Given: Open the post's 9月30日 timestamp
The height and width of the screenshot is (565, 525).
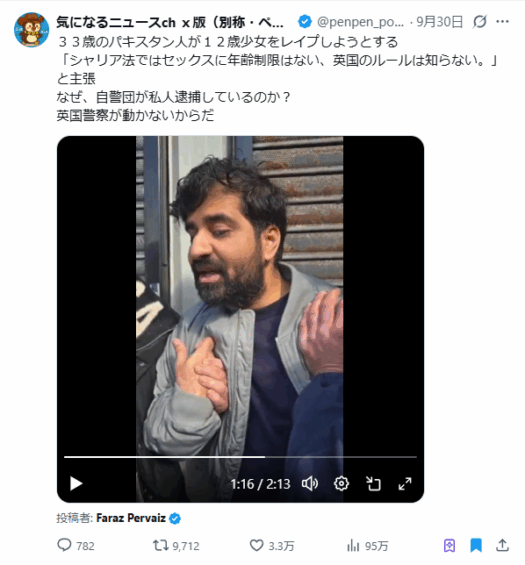Looking at the screenshot, I should click(x=439, y=22).
